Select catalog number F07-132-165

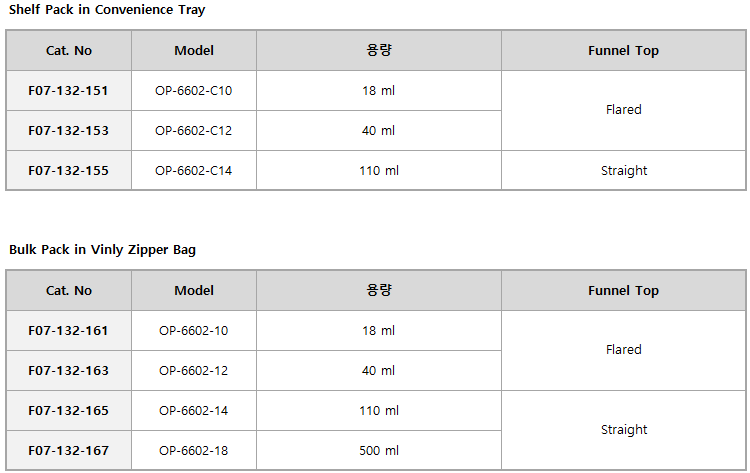68,410
